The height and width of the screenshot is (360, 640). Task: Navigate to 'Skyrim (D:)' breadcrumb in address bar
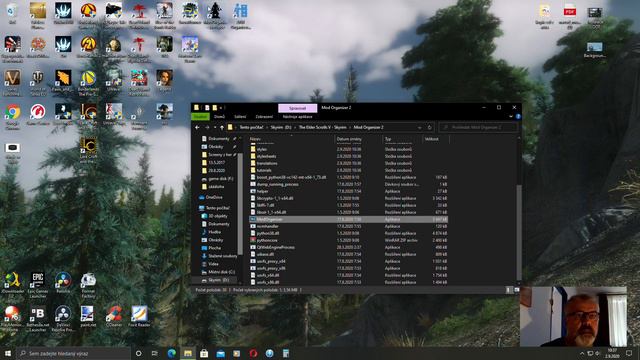tap(281, 127)
